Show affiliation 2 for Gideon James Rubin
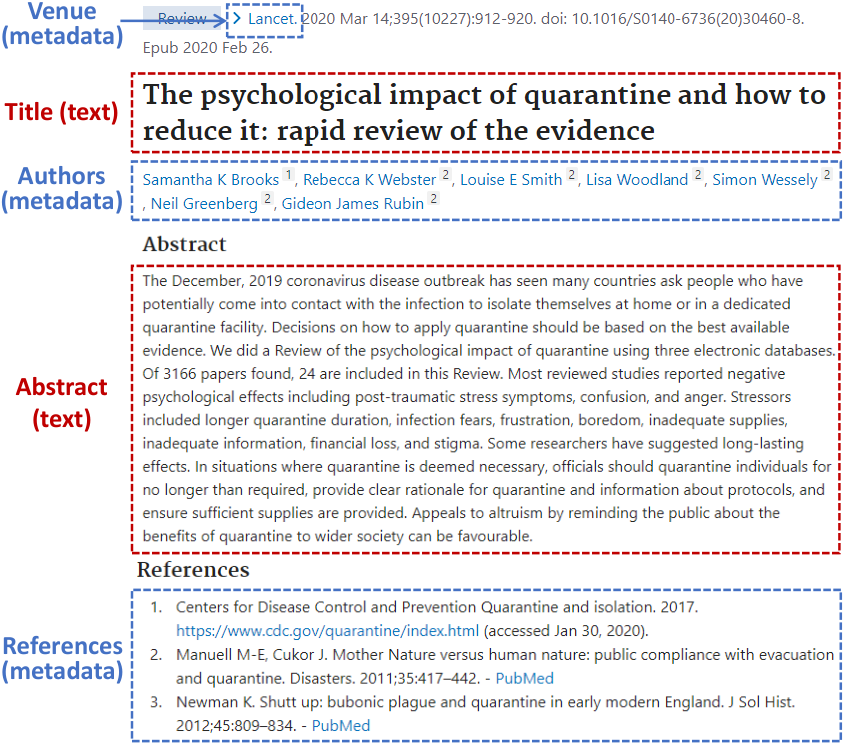This screenshot has width=844, height=744. (x=434, y=199)
